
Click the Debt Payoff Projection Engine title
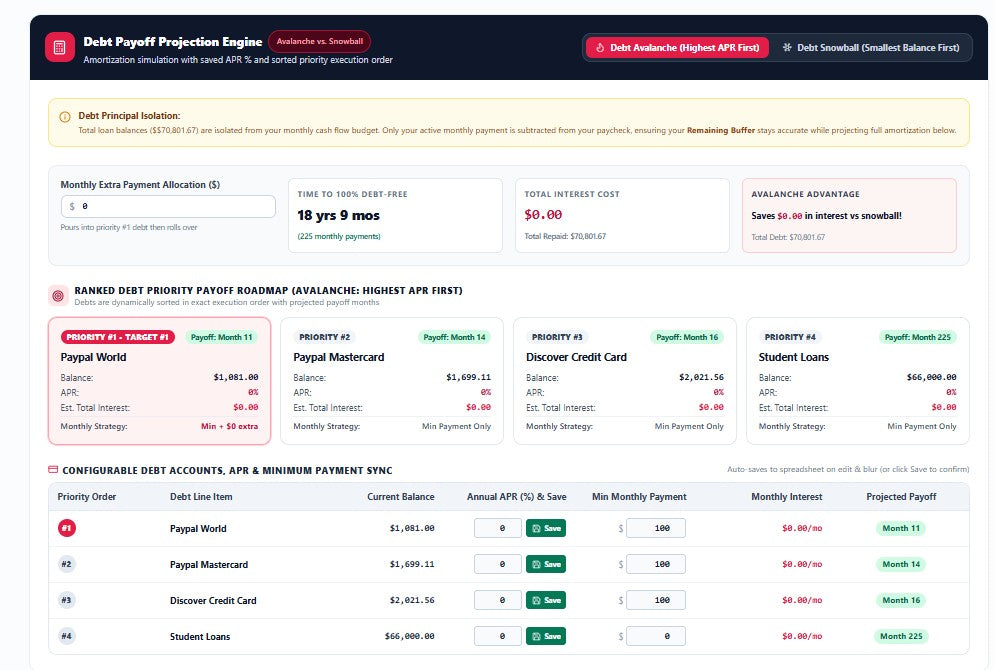172,42
